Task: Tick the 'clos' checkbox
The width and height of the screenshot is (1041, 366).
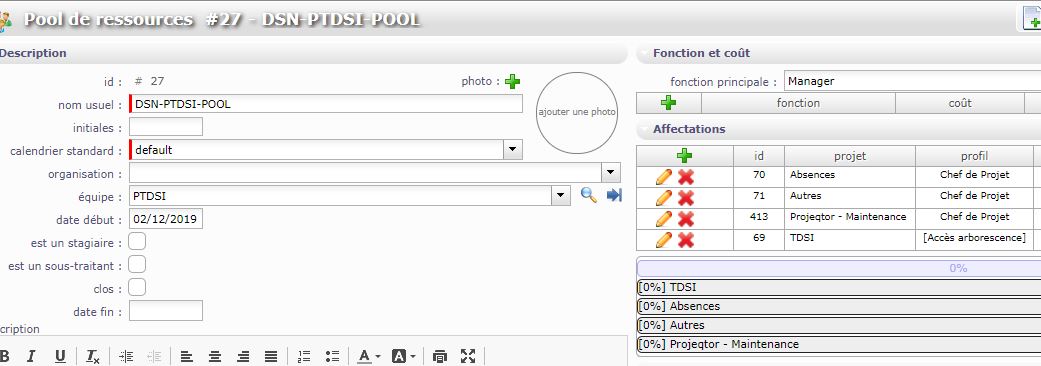Action: 137,288
